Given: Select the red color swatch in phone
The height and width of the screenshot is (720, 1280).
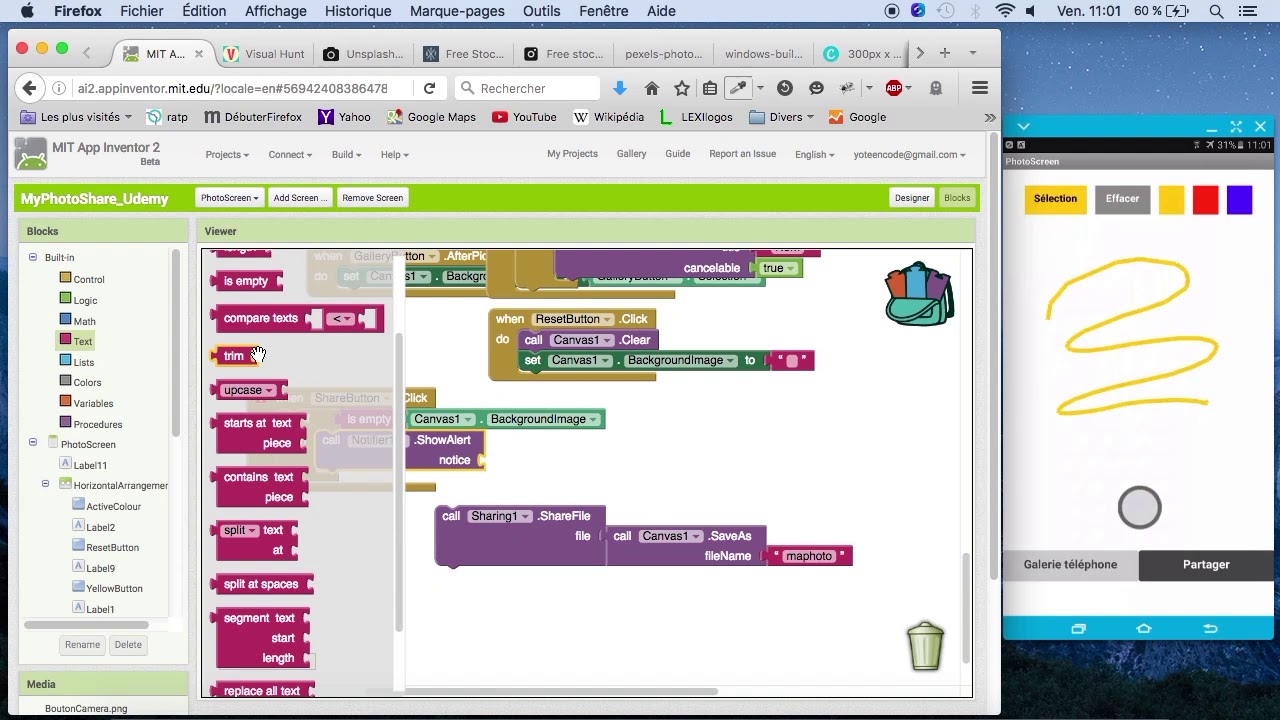Looking at the screenshot, I should click(x=1206, y=200).
